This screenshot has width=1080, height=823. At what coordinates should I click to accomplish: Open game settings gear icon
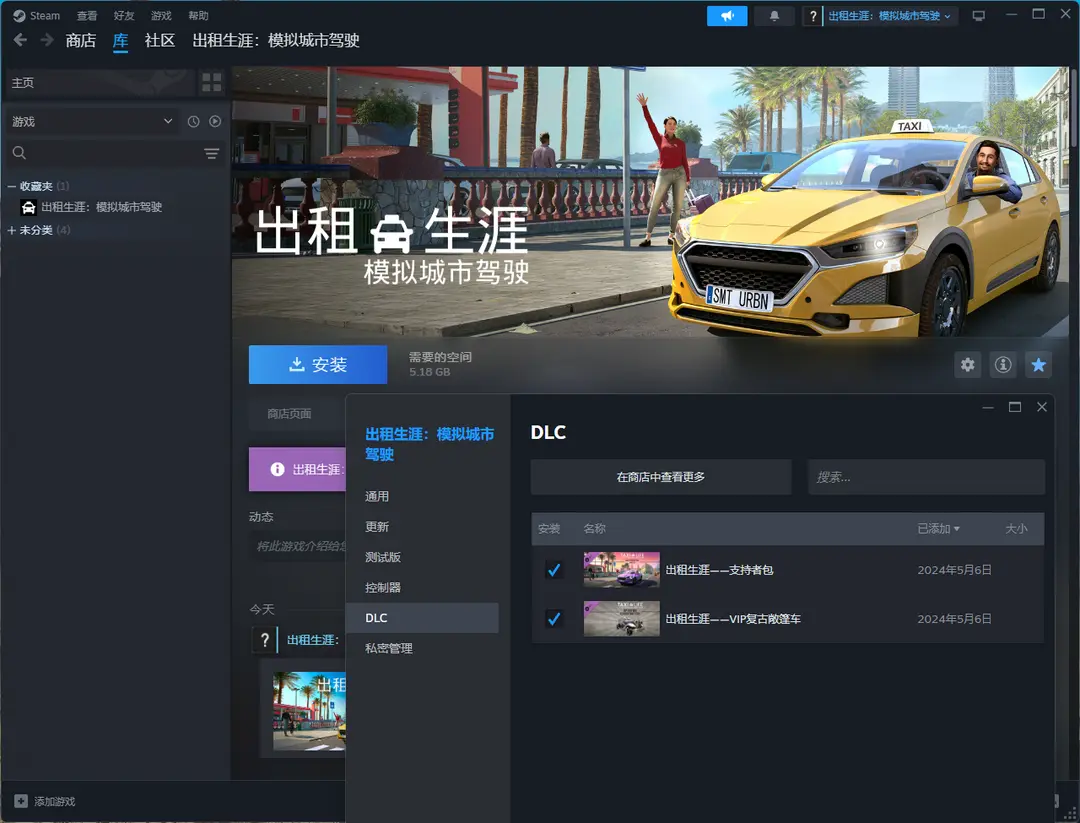click(x=968, y=364)
